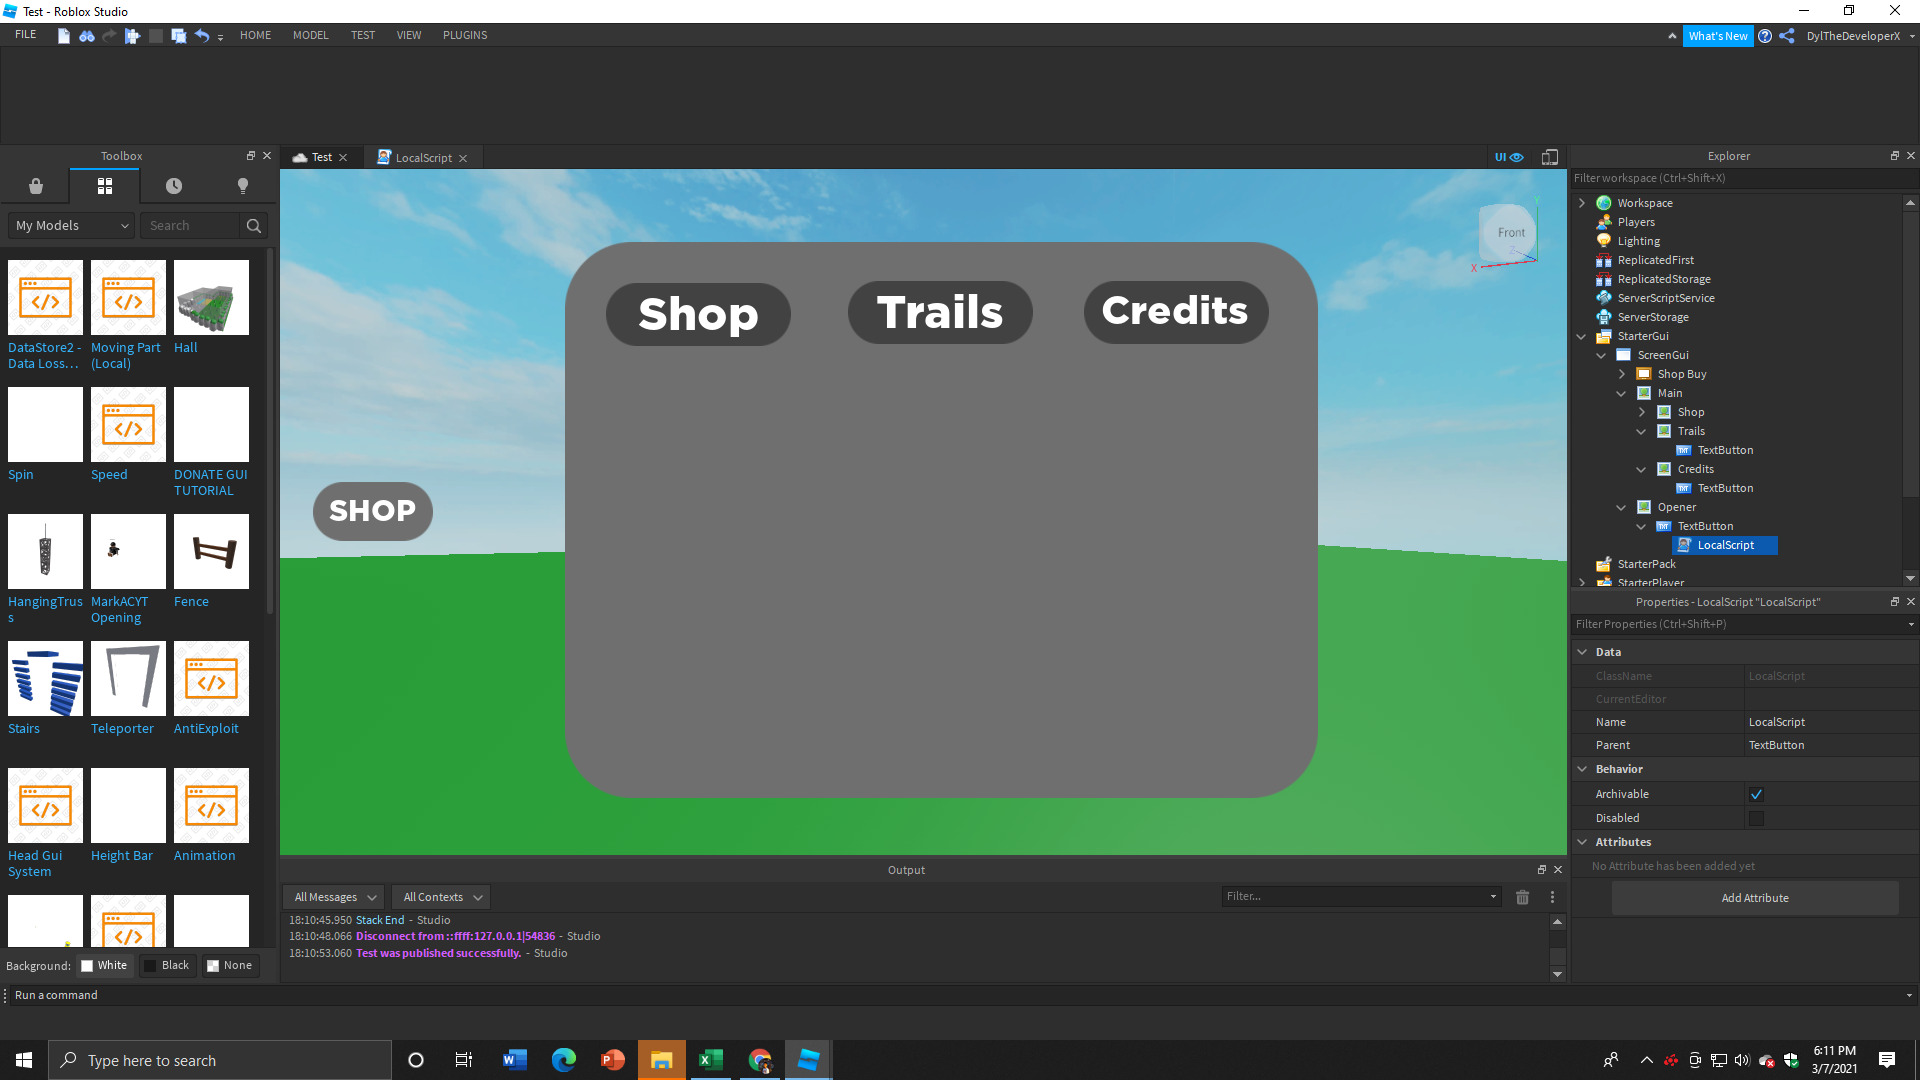Open the My Models dropdown
The width and height of the screenshot is (1920, 1080).
tap(72, 226)
